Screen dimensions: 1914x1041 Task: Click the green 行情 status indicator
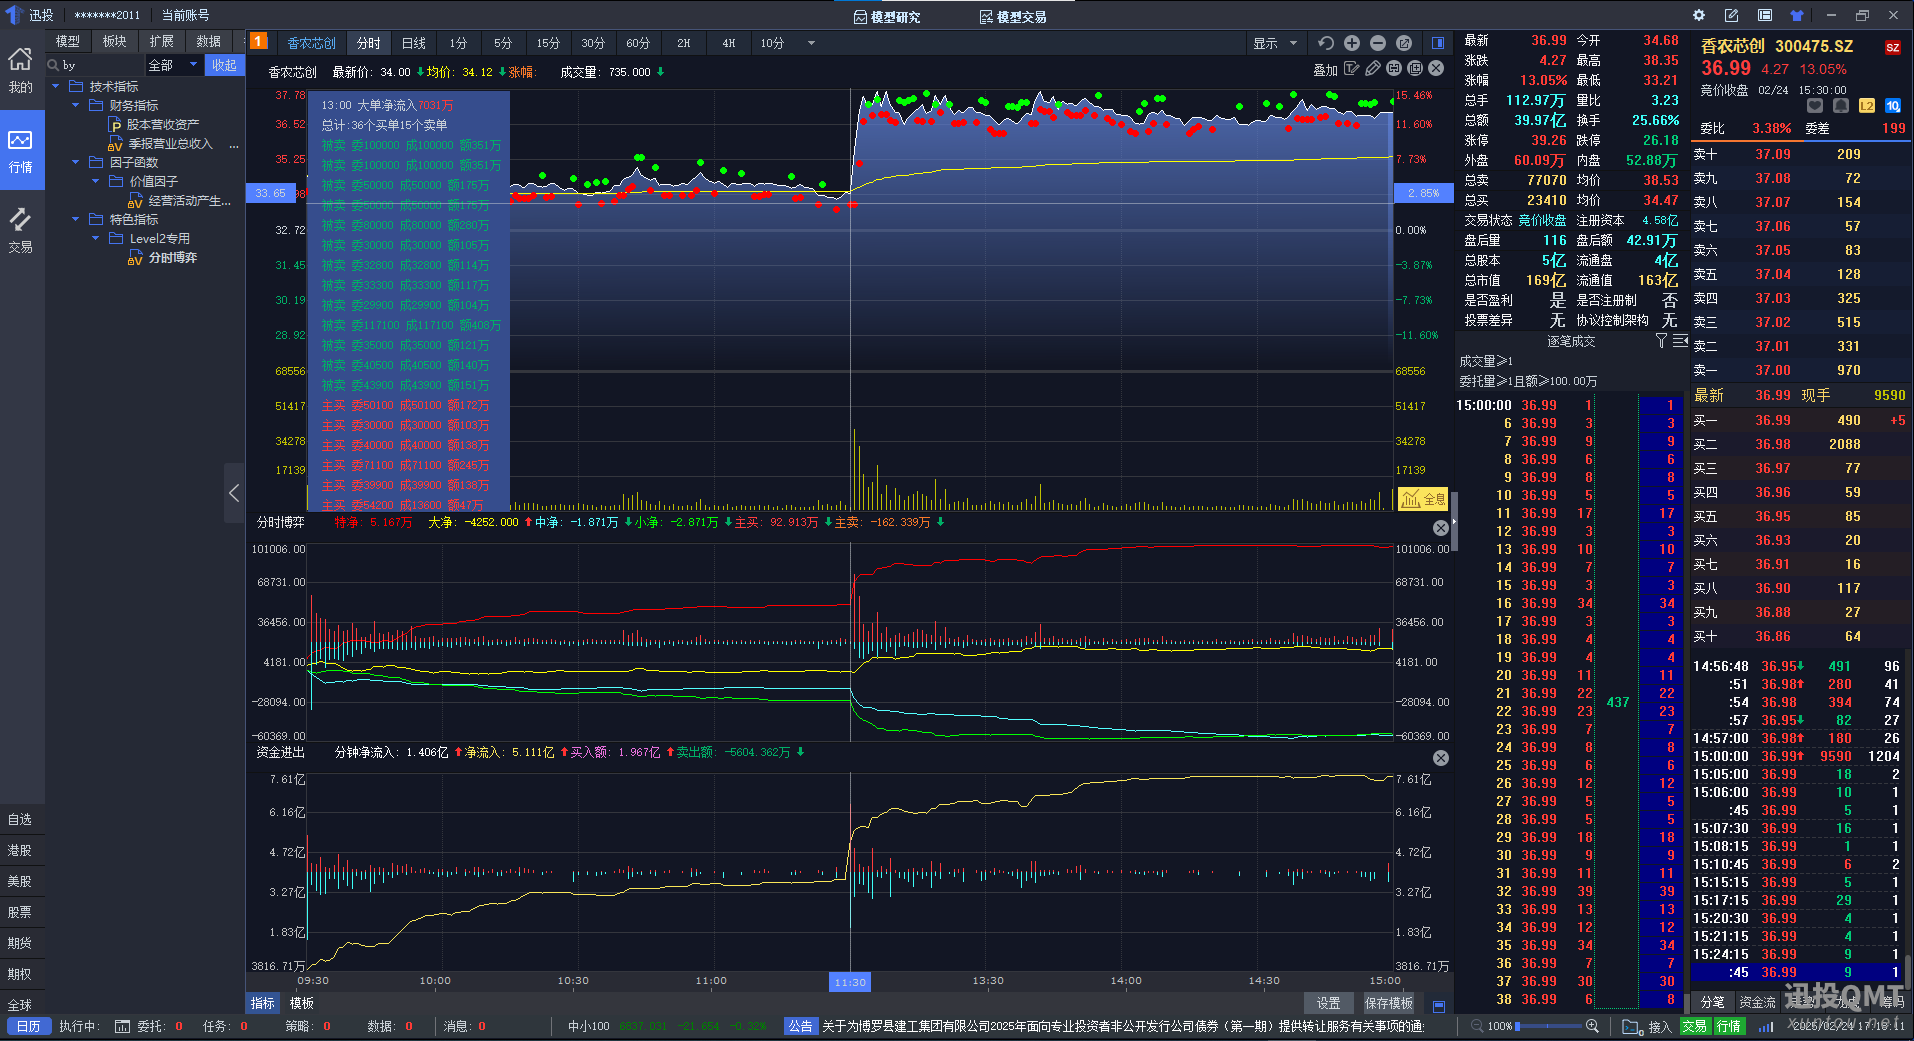(1729, 1026)
